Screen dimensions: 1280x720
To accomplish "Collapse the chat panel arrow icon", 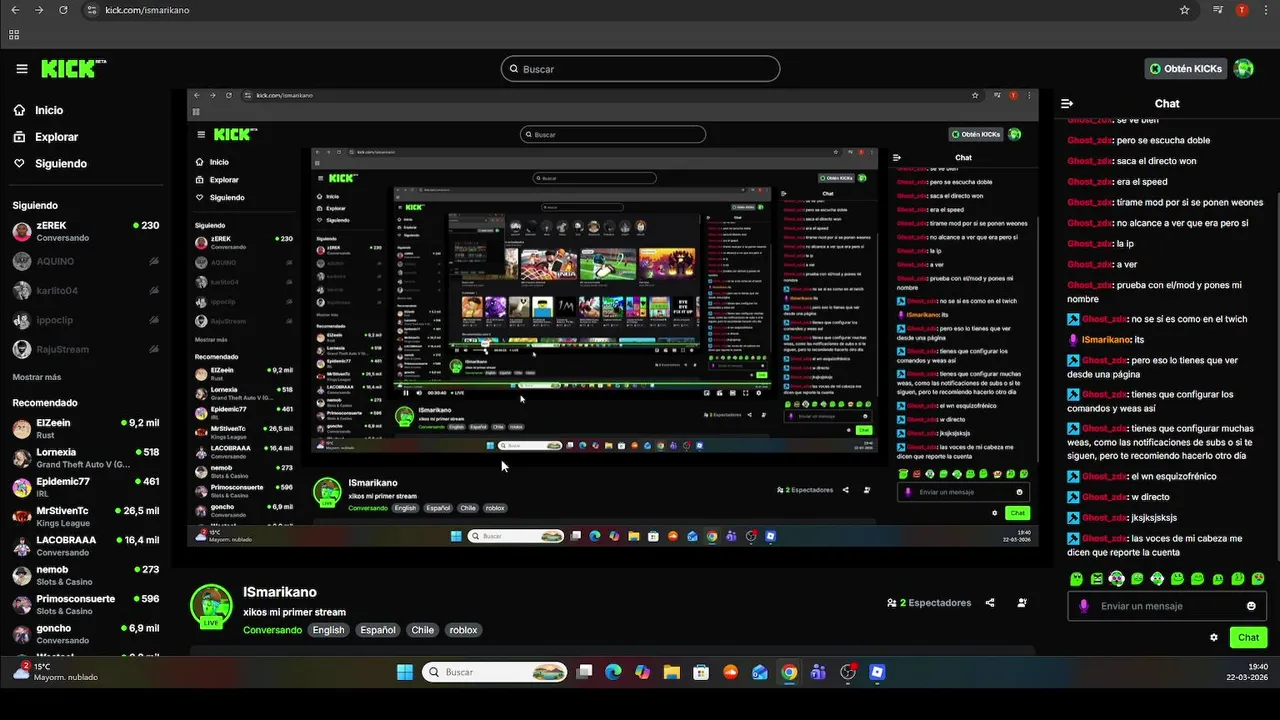I will (1067, 103).
